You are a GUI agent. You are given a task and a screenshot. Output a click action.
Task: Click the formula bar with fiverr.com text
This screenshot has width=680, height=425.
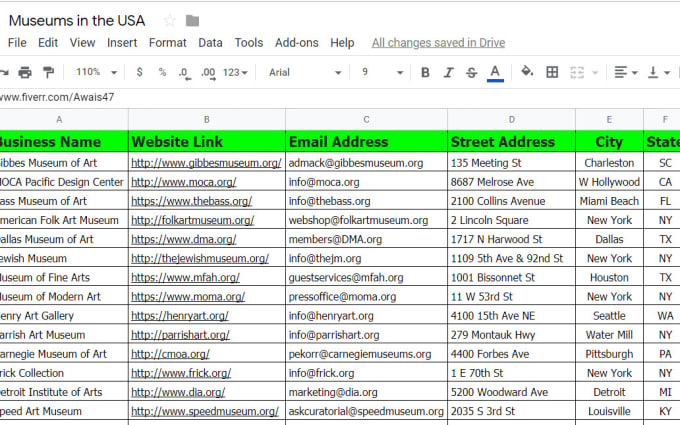340,97
